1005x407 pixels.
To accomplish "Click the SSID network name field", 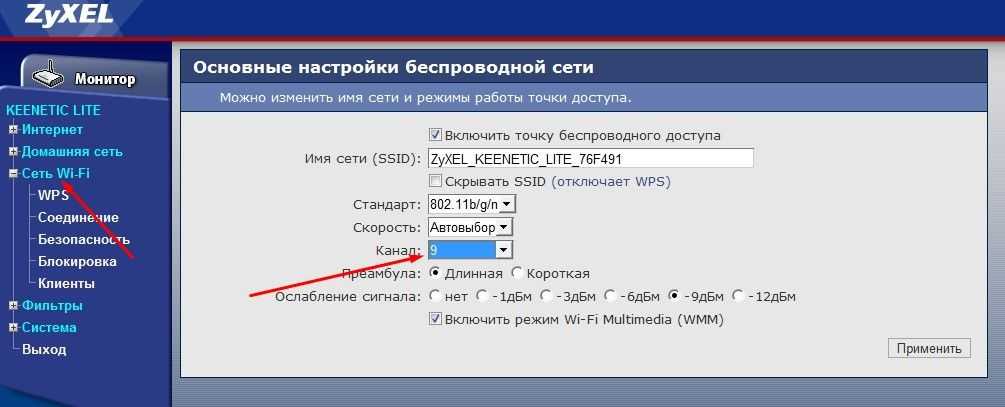I will point(589,158).
